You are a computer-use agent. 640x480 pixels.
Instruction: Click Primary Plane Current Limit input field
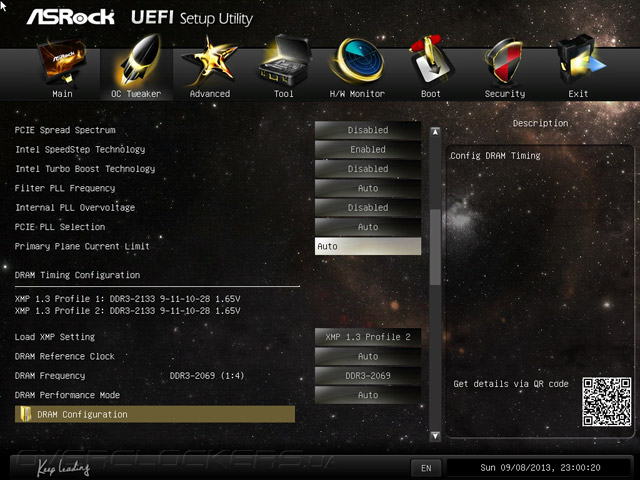[368, 246]
